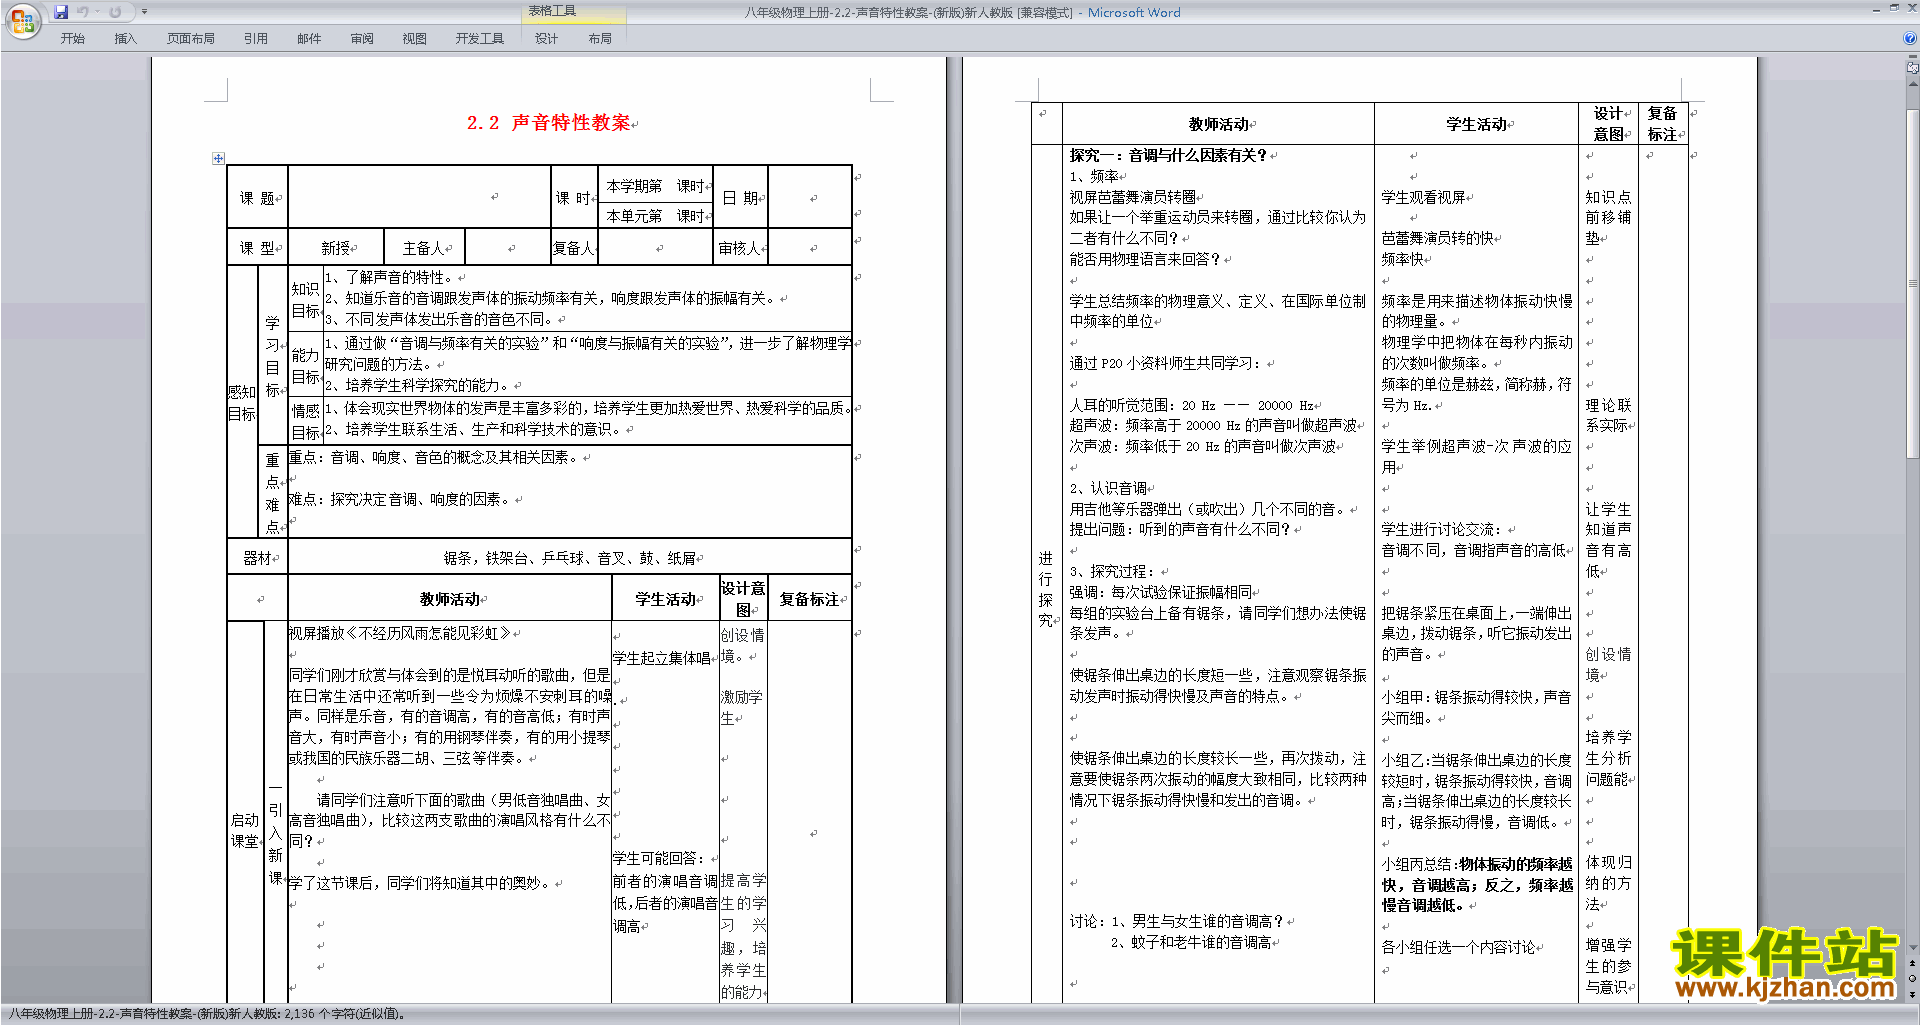Click the 课 时 table cell
Image resolution: width=1920 pixels, height=1025 pixels.
574,198
